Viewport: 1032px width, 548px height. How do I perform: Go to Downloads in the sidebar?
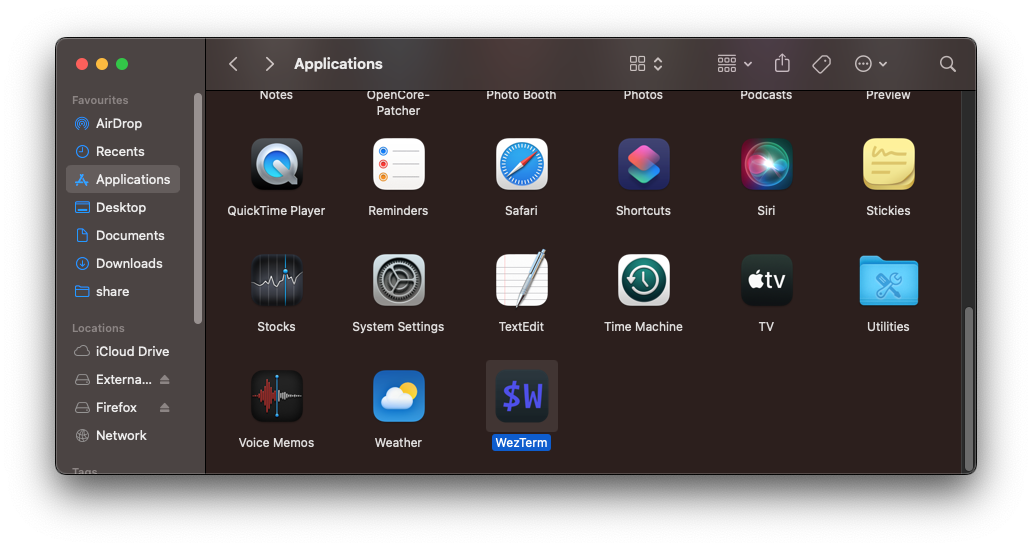(x=128, y=264)
